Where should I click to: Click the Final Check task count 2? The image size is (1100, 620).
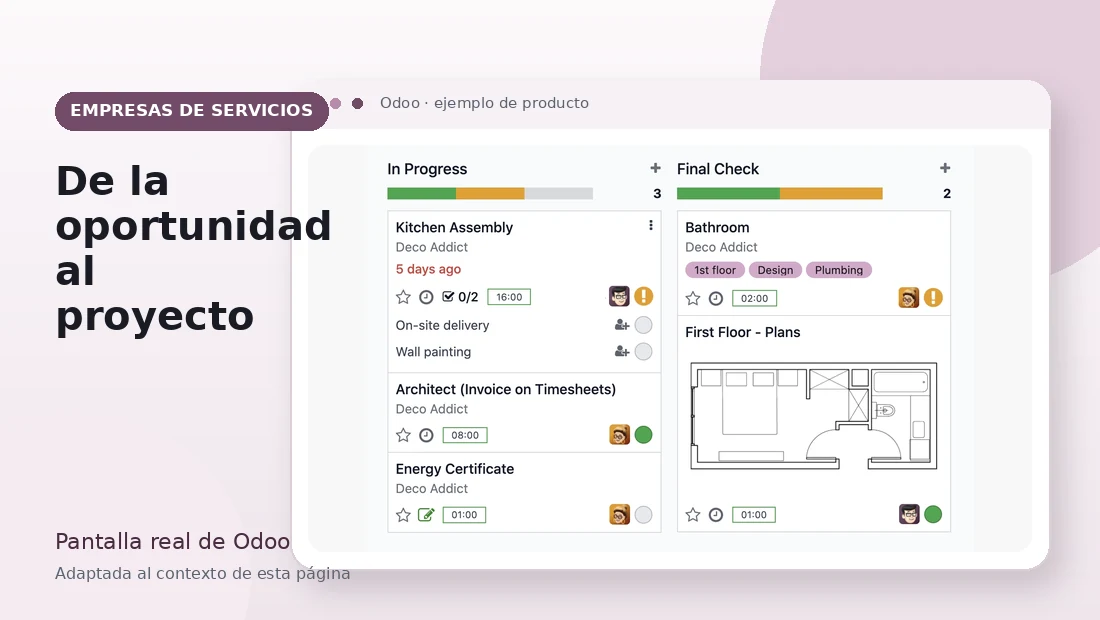(x=947, y=194)
